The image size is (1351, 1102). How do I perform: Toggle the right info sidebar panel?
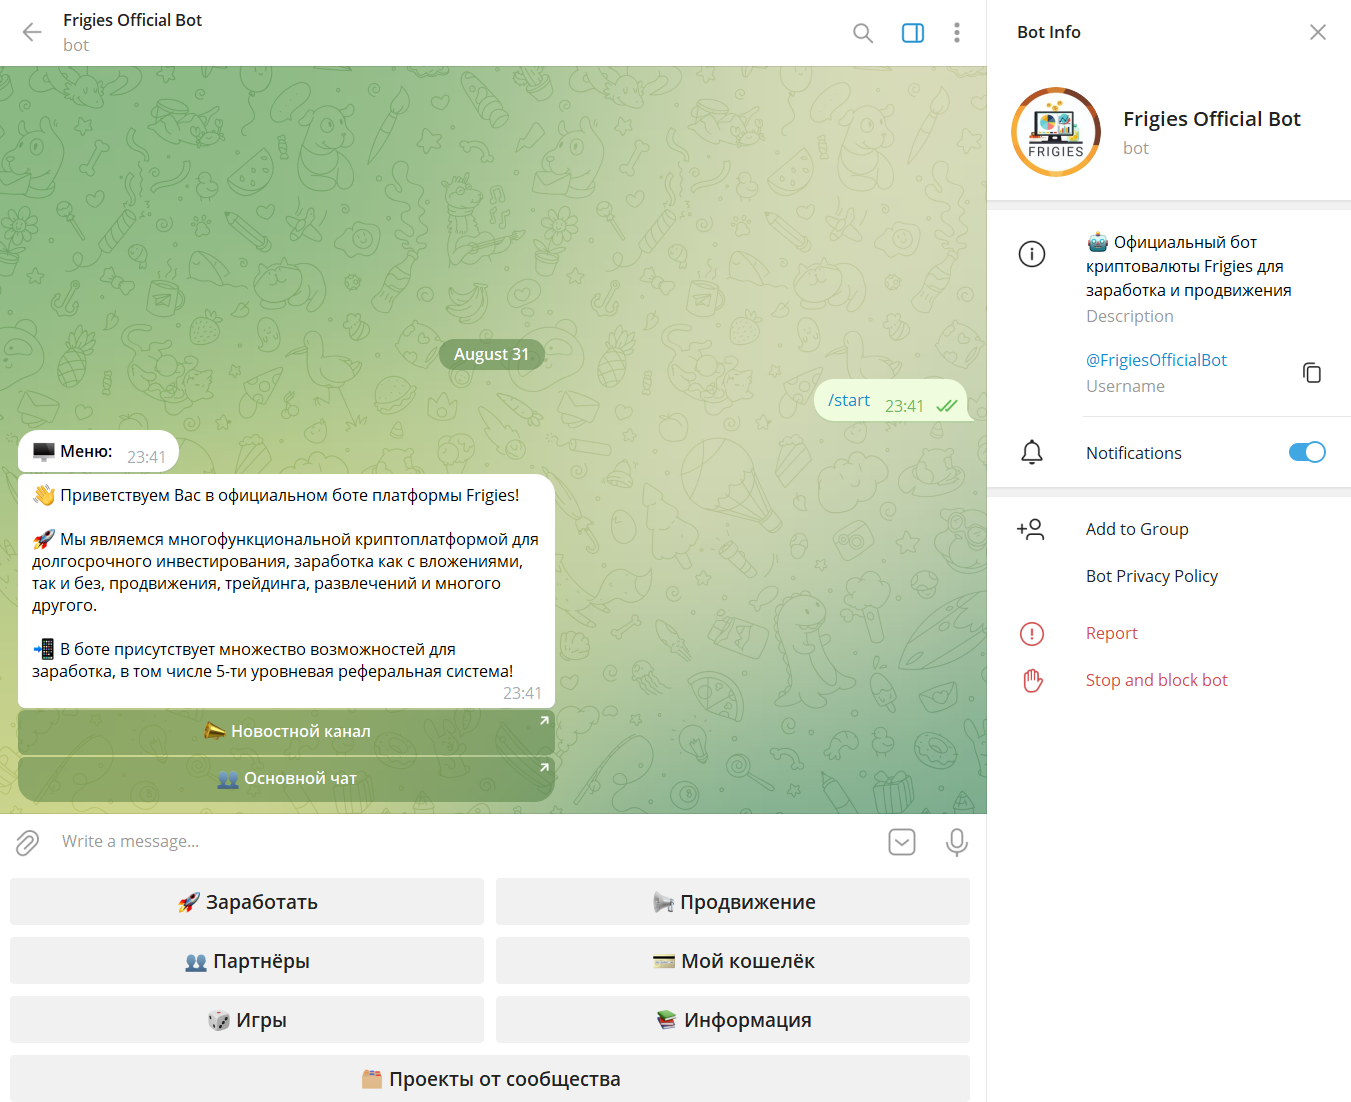click(913, 33)
